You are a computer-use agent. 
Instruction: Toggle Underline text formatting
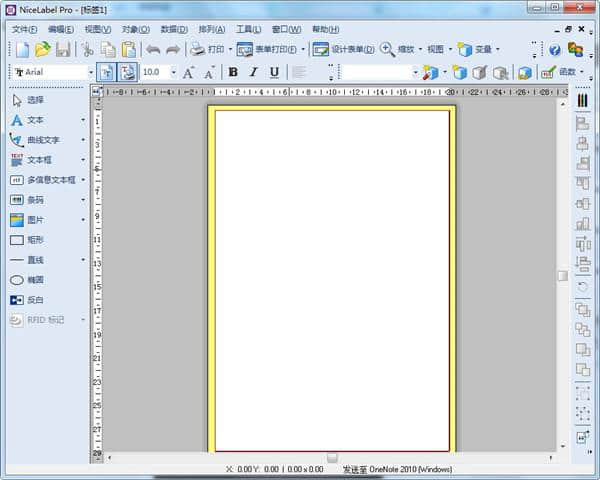tap(274, 72)
